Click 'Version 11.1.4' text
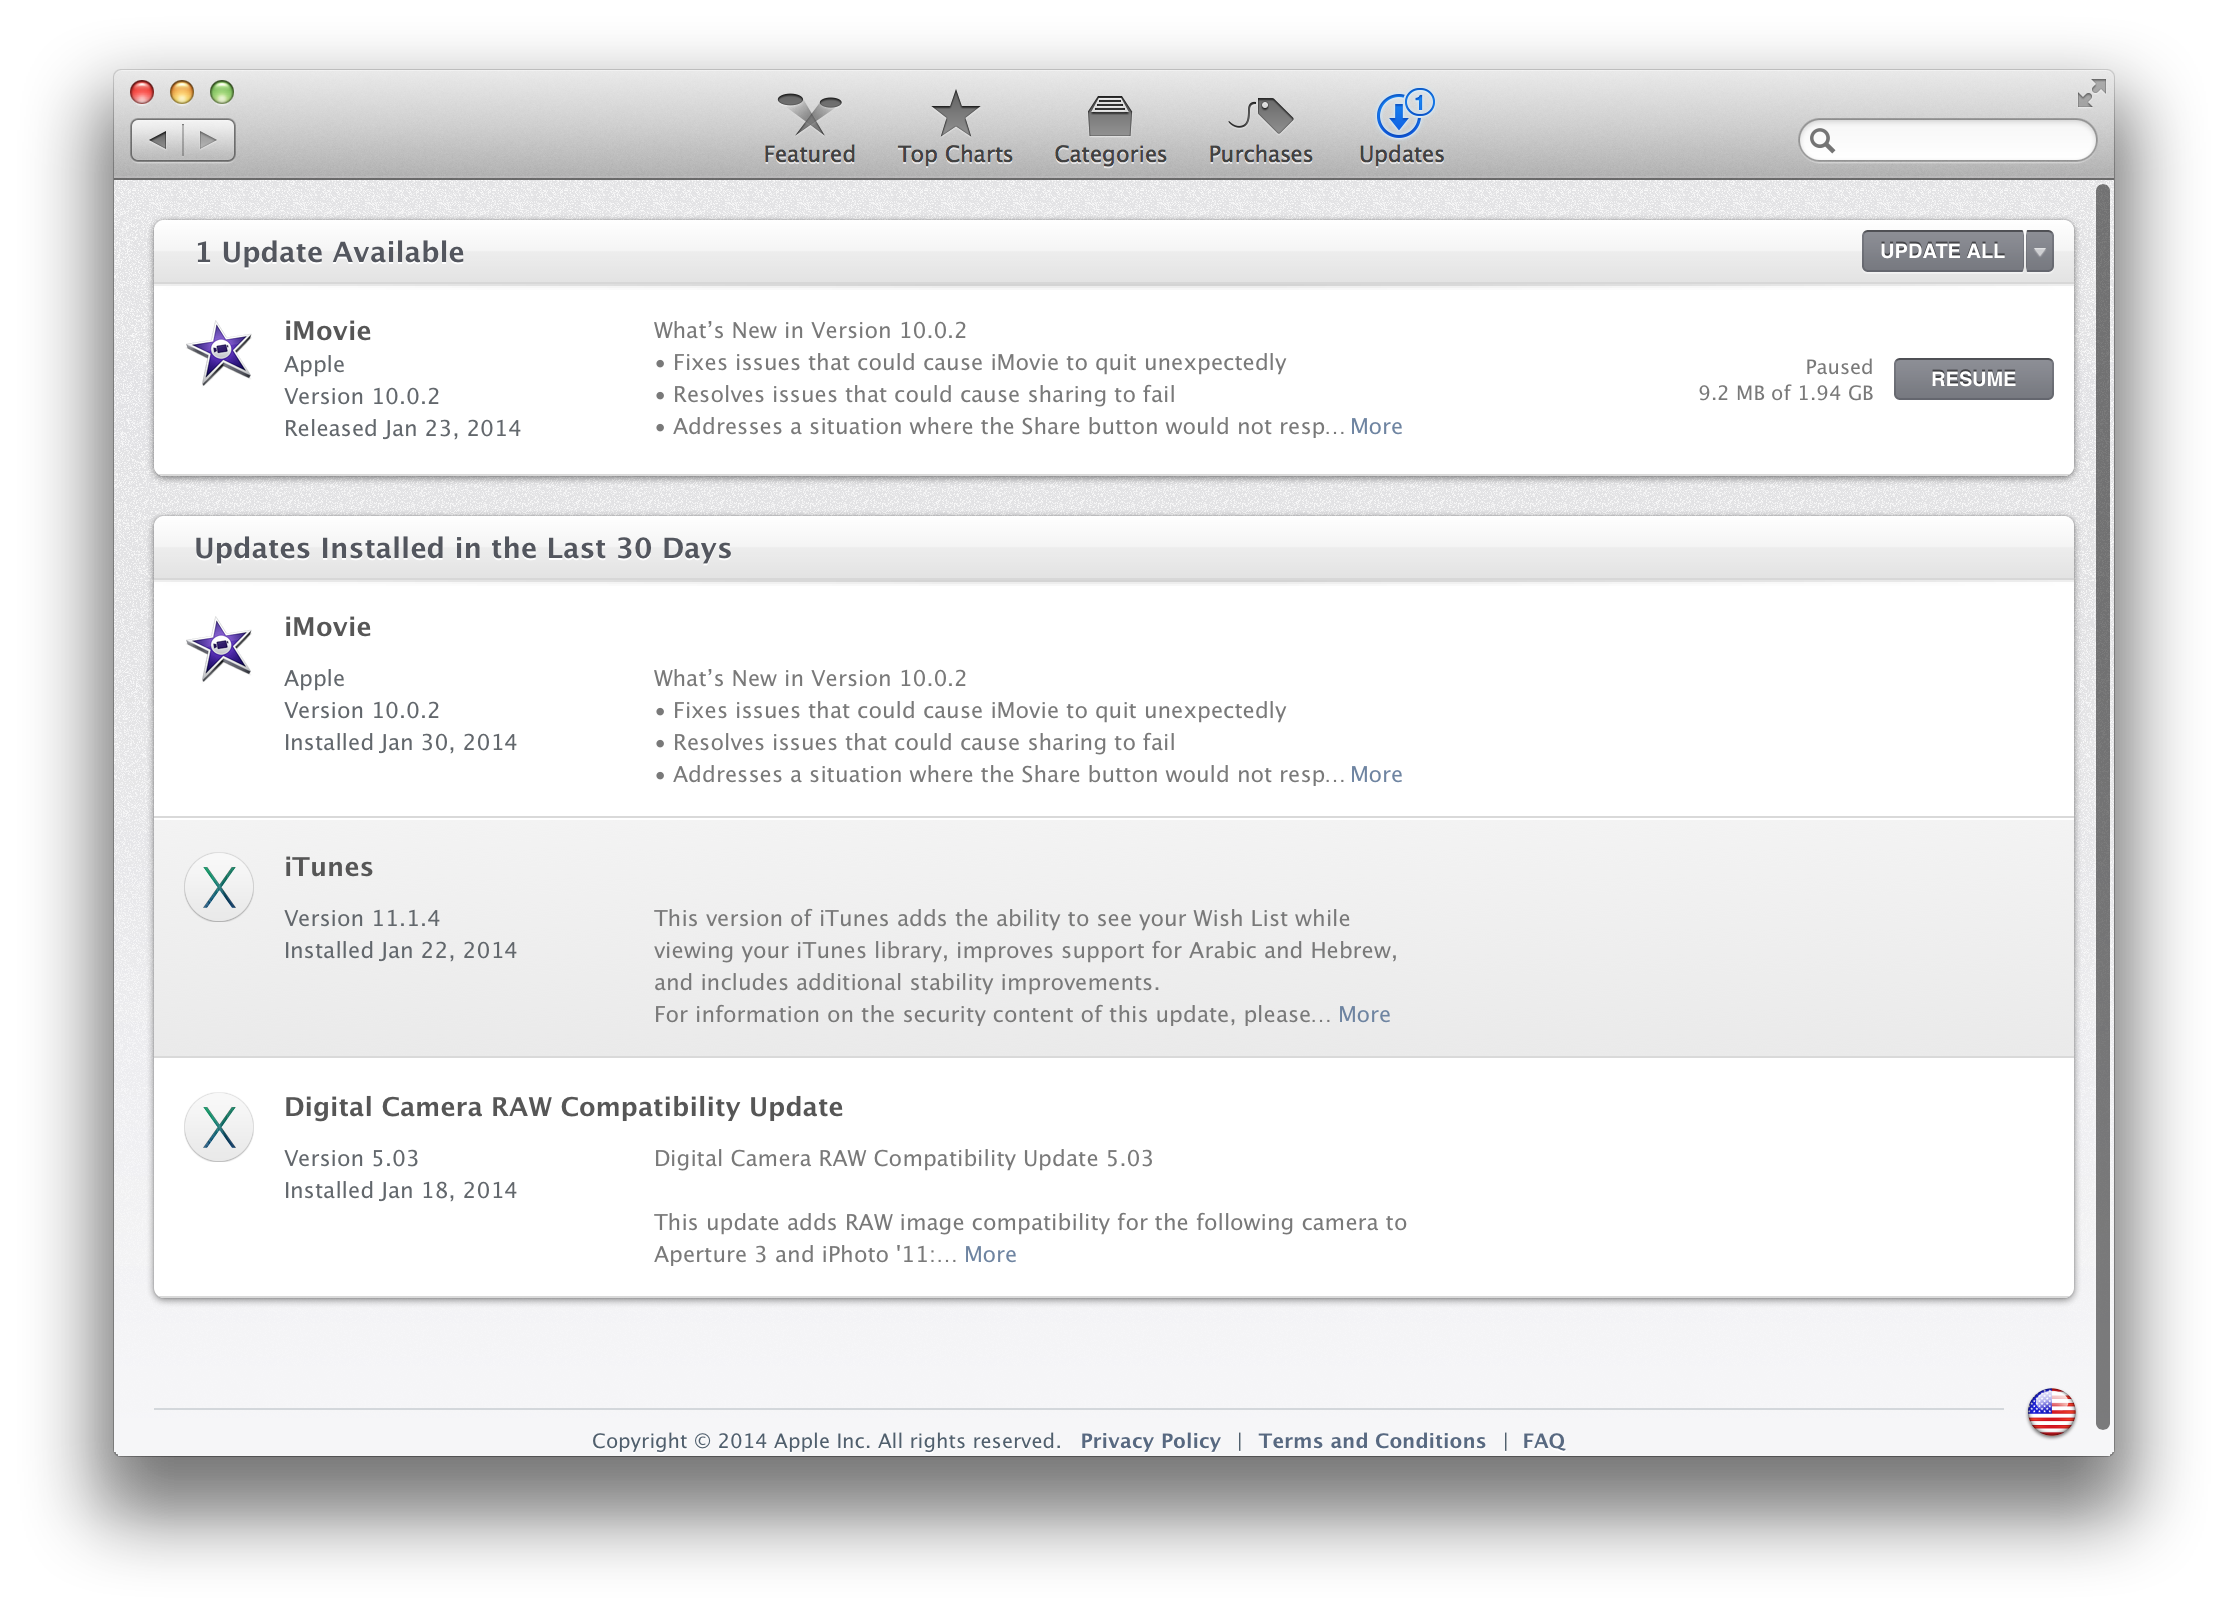The image size is (2228, 1614). pos(361,918)
